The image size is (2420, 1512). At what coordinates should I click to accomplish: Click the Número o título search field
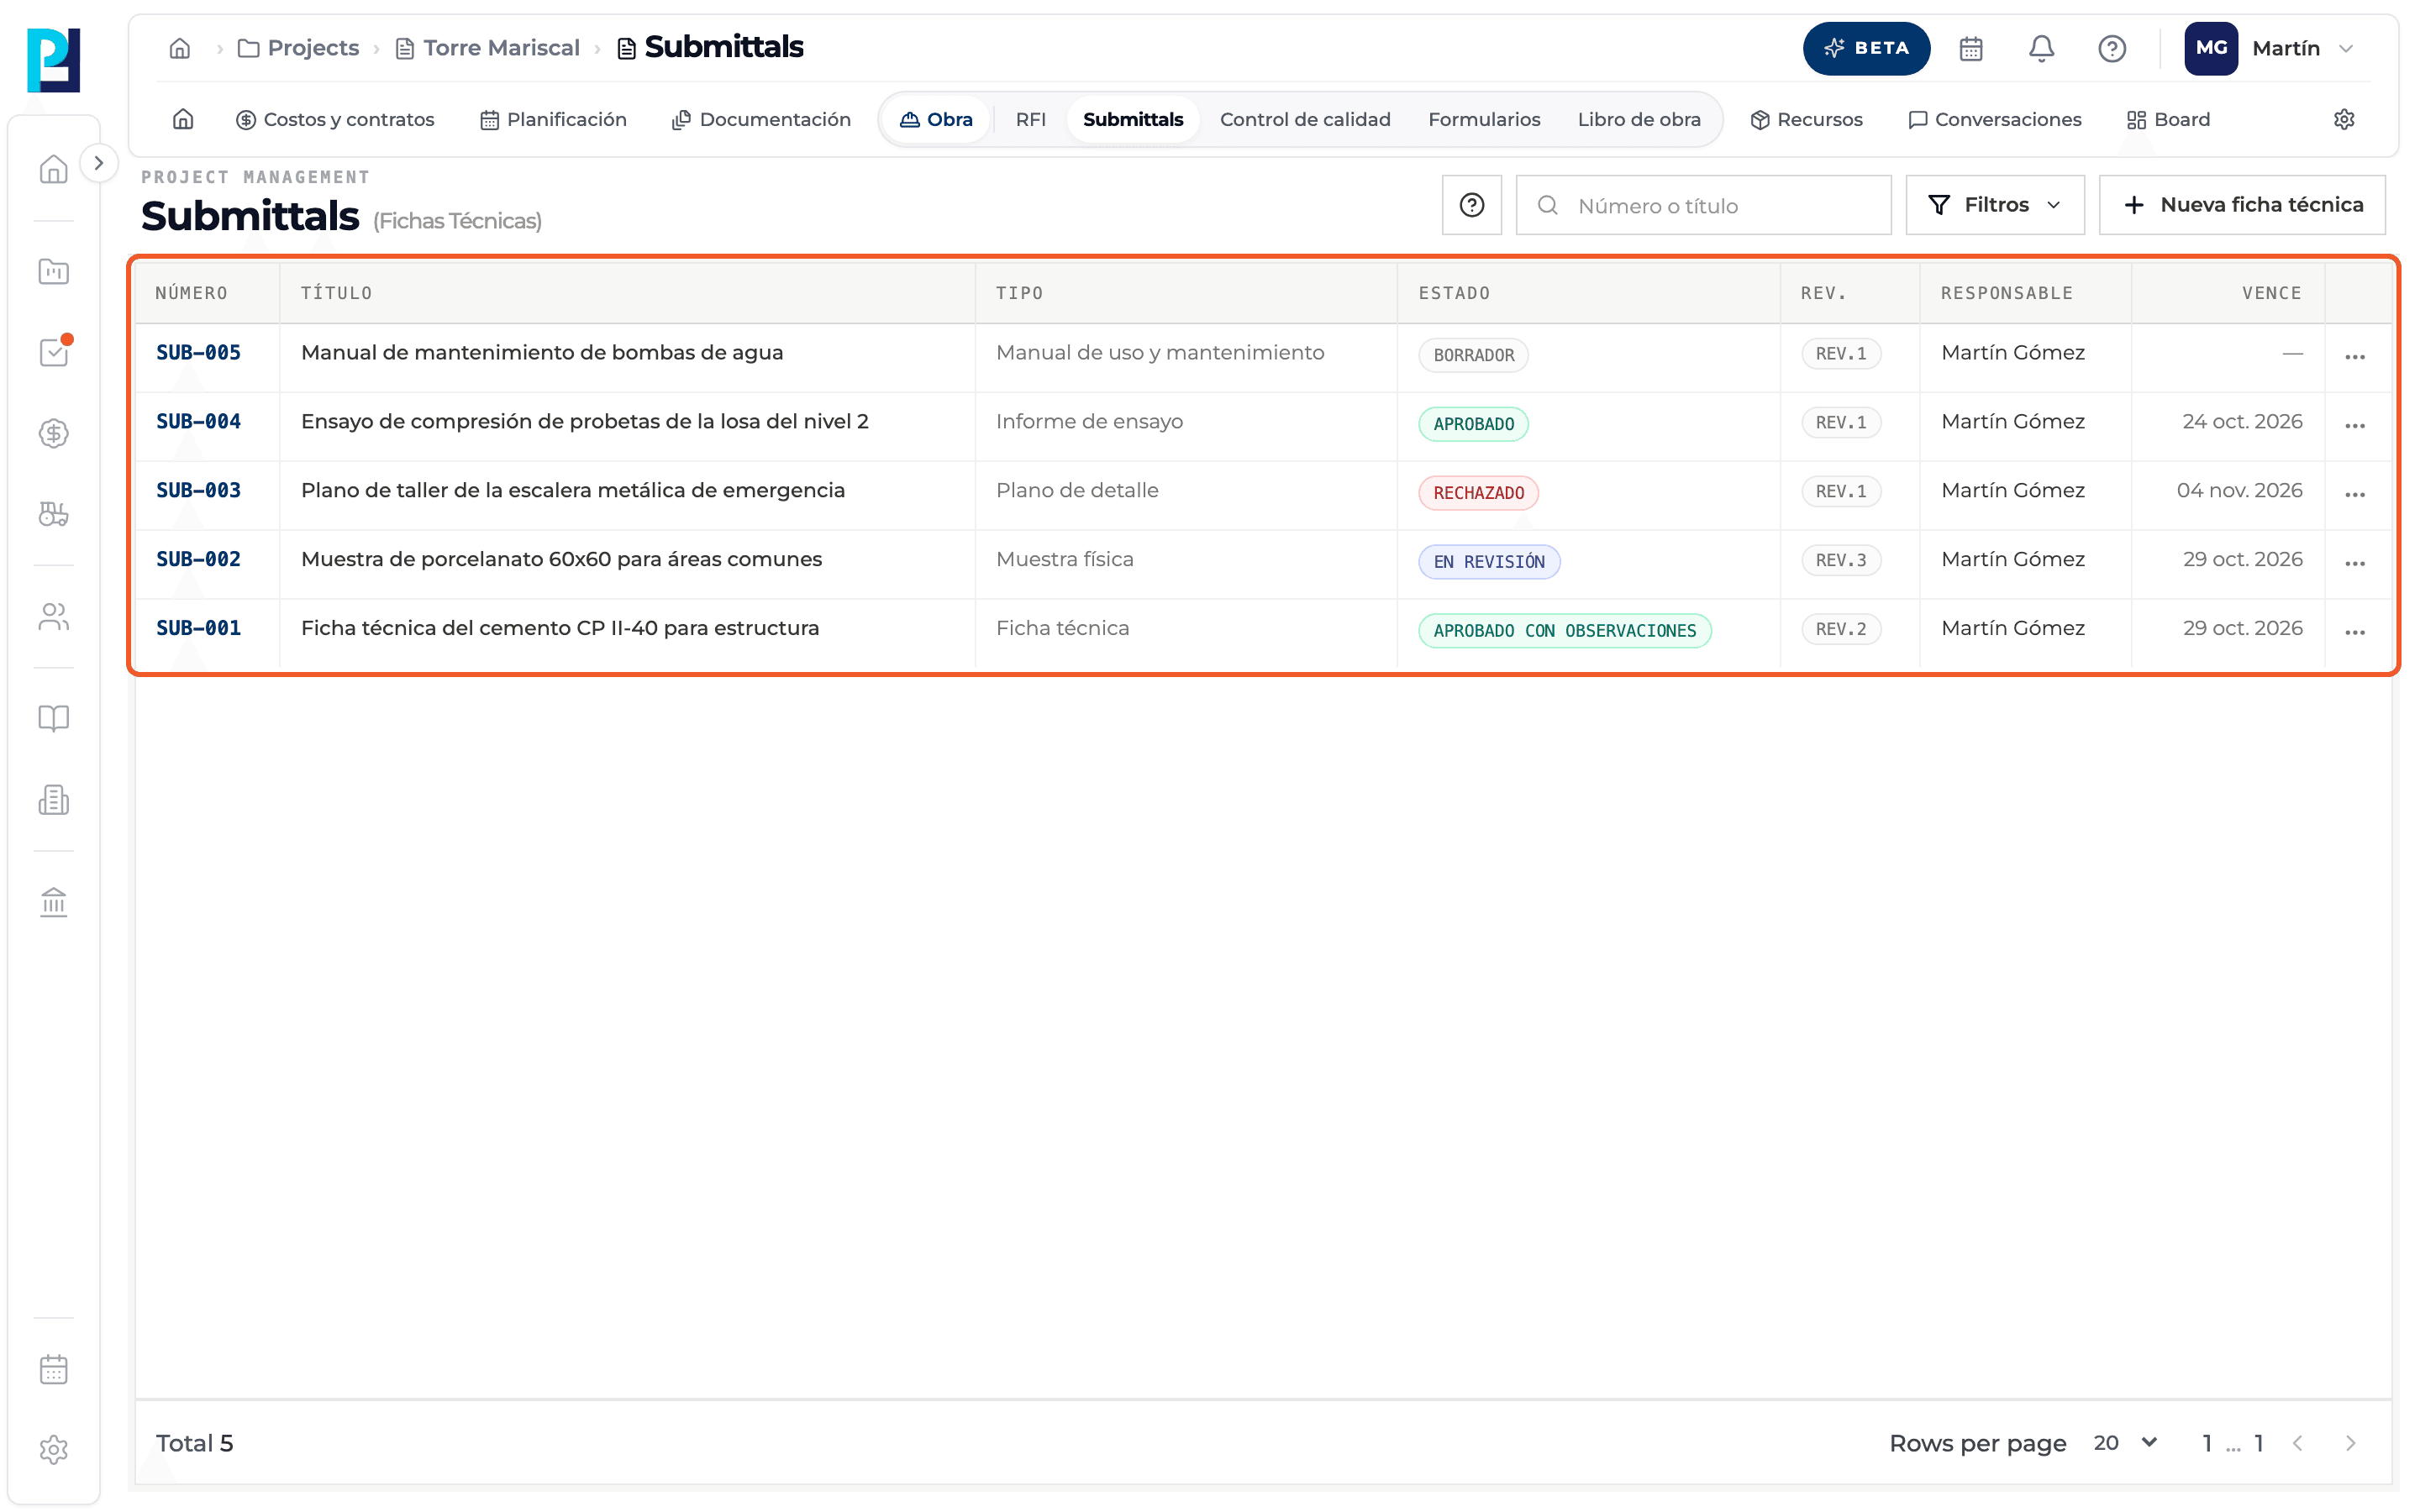point(1703,205)
